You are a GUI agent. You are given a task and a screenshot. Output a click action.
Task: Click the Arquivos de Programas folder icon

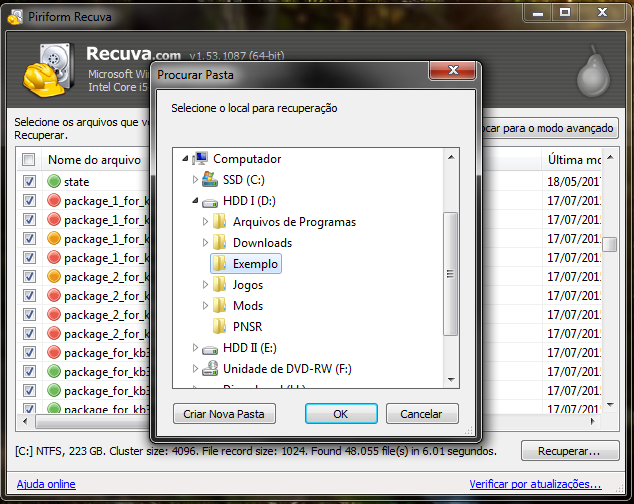(x=220, y=221)
